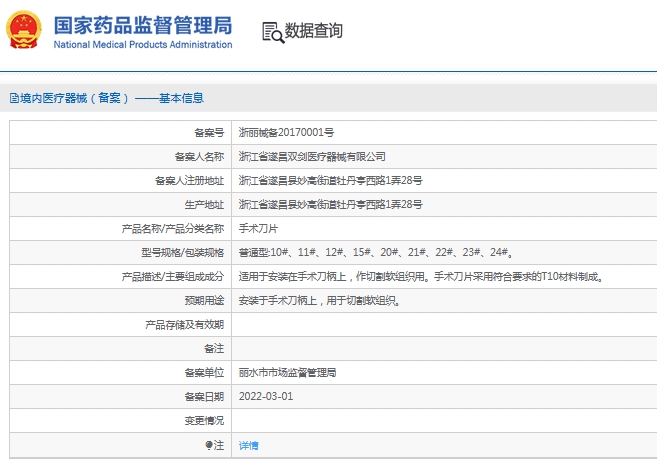Click company name 浙江省遂昌双剑医疗器械有限公司
Screen dimensions: 657x463
pyautogui.click(x=312, y=157)
